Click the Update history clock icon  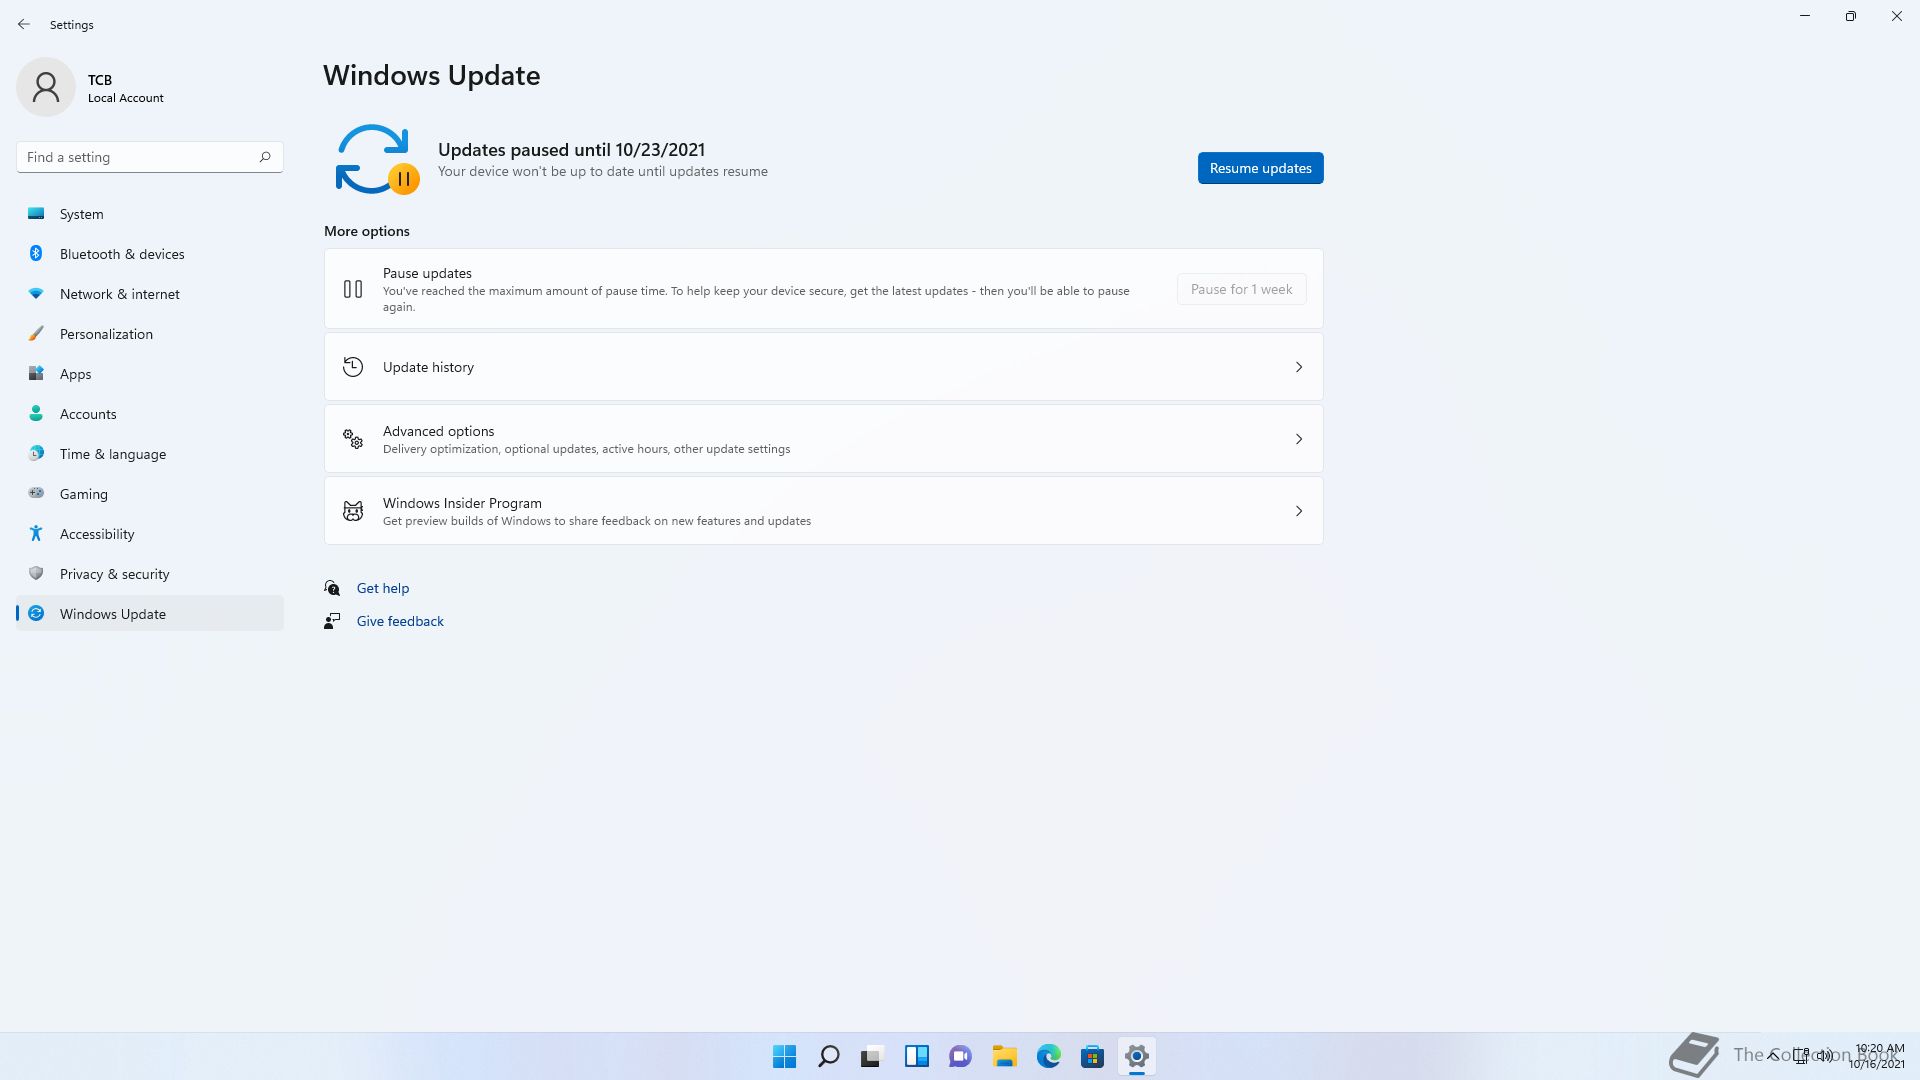coord(353,367)
